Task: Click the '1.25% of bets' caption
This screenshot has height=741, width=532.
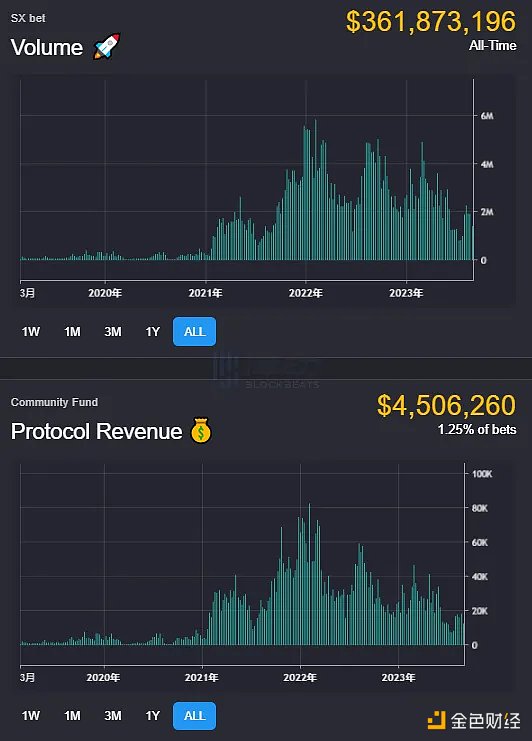Action: click(477, 430)
